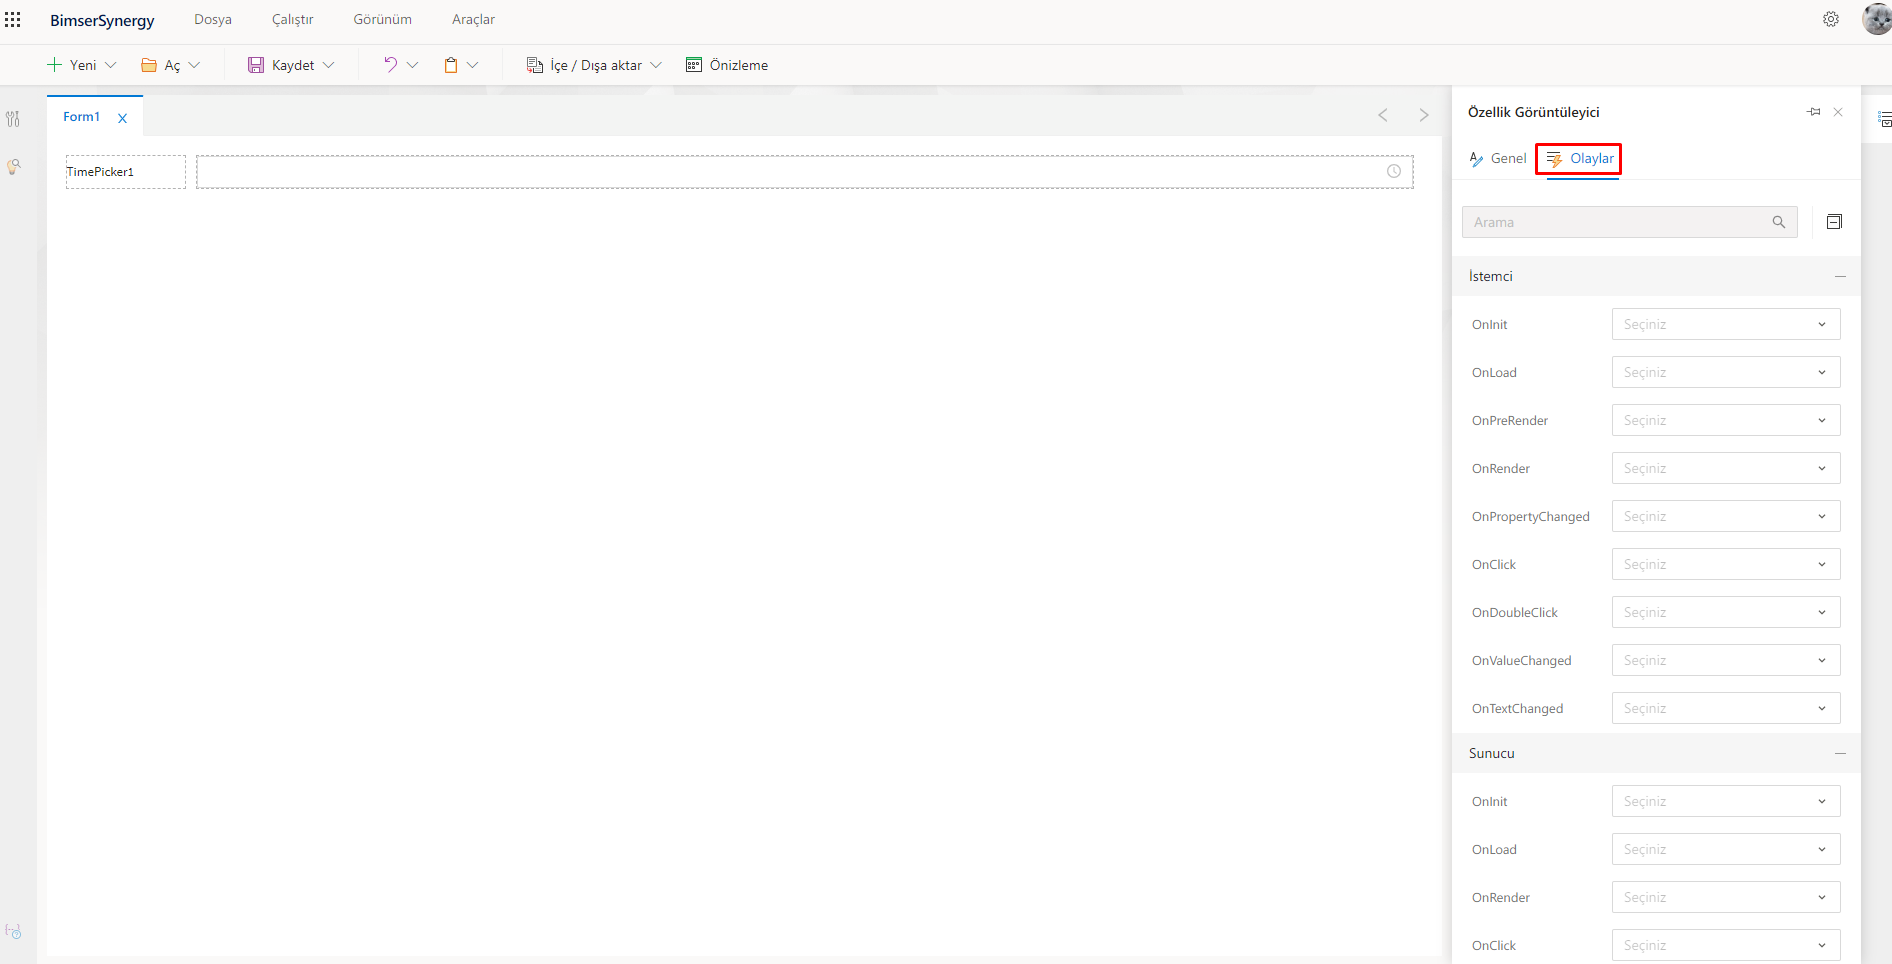Viewport: 1892px width, 964px height.
Task: Open the toolbox icon in left sidebar
Action: coord(13,119)
